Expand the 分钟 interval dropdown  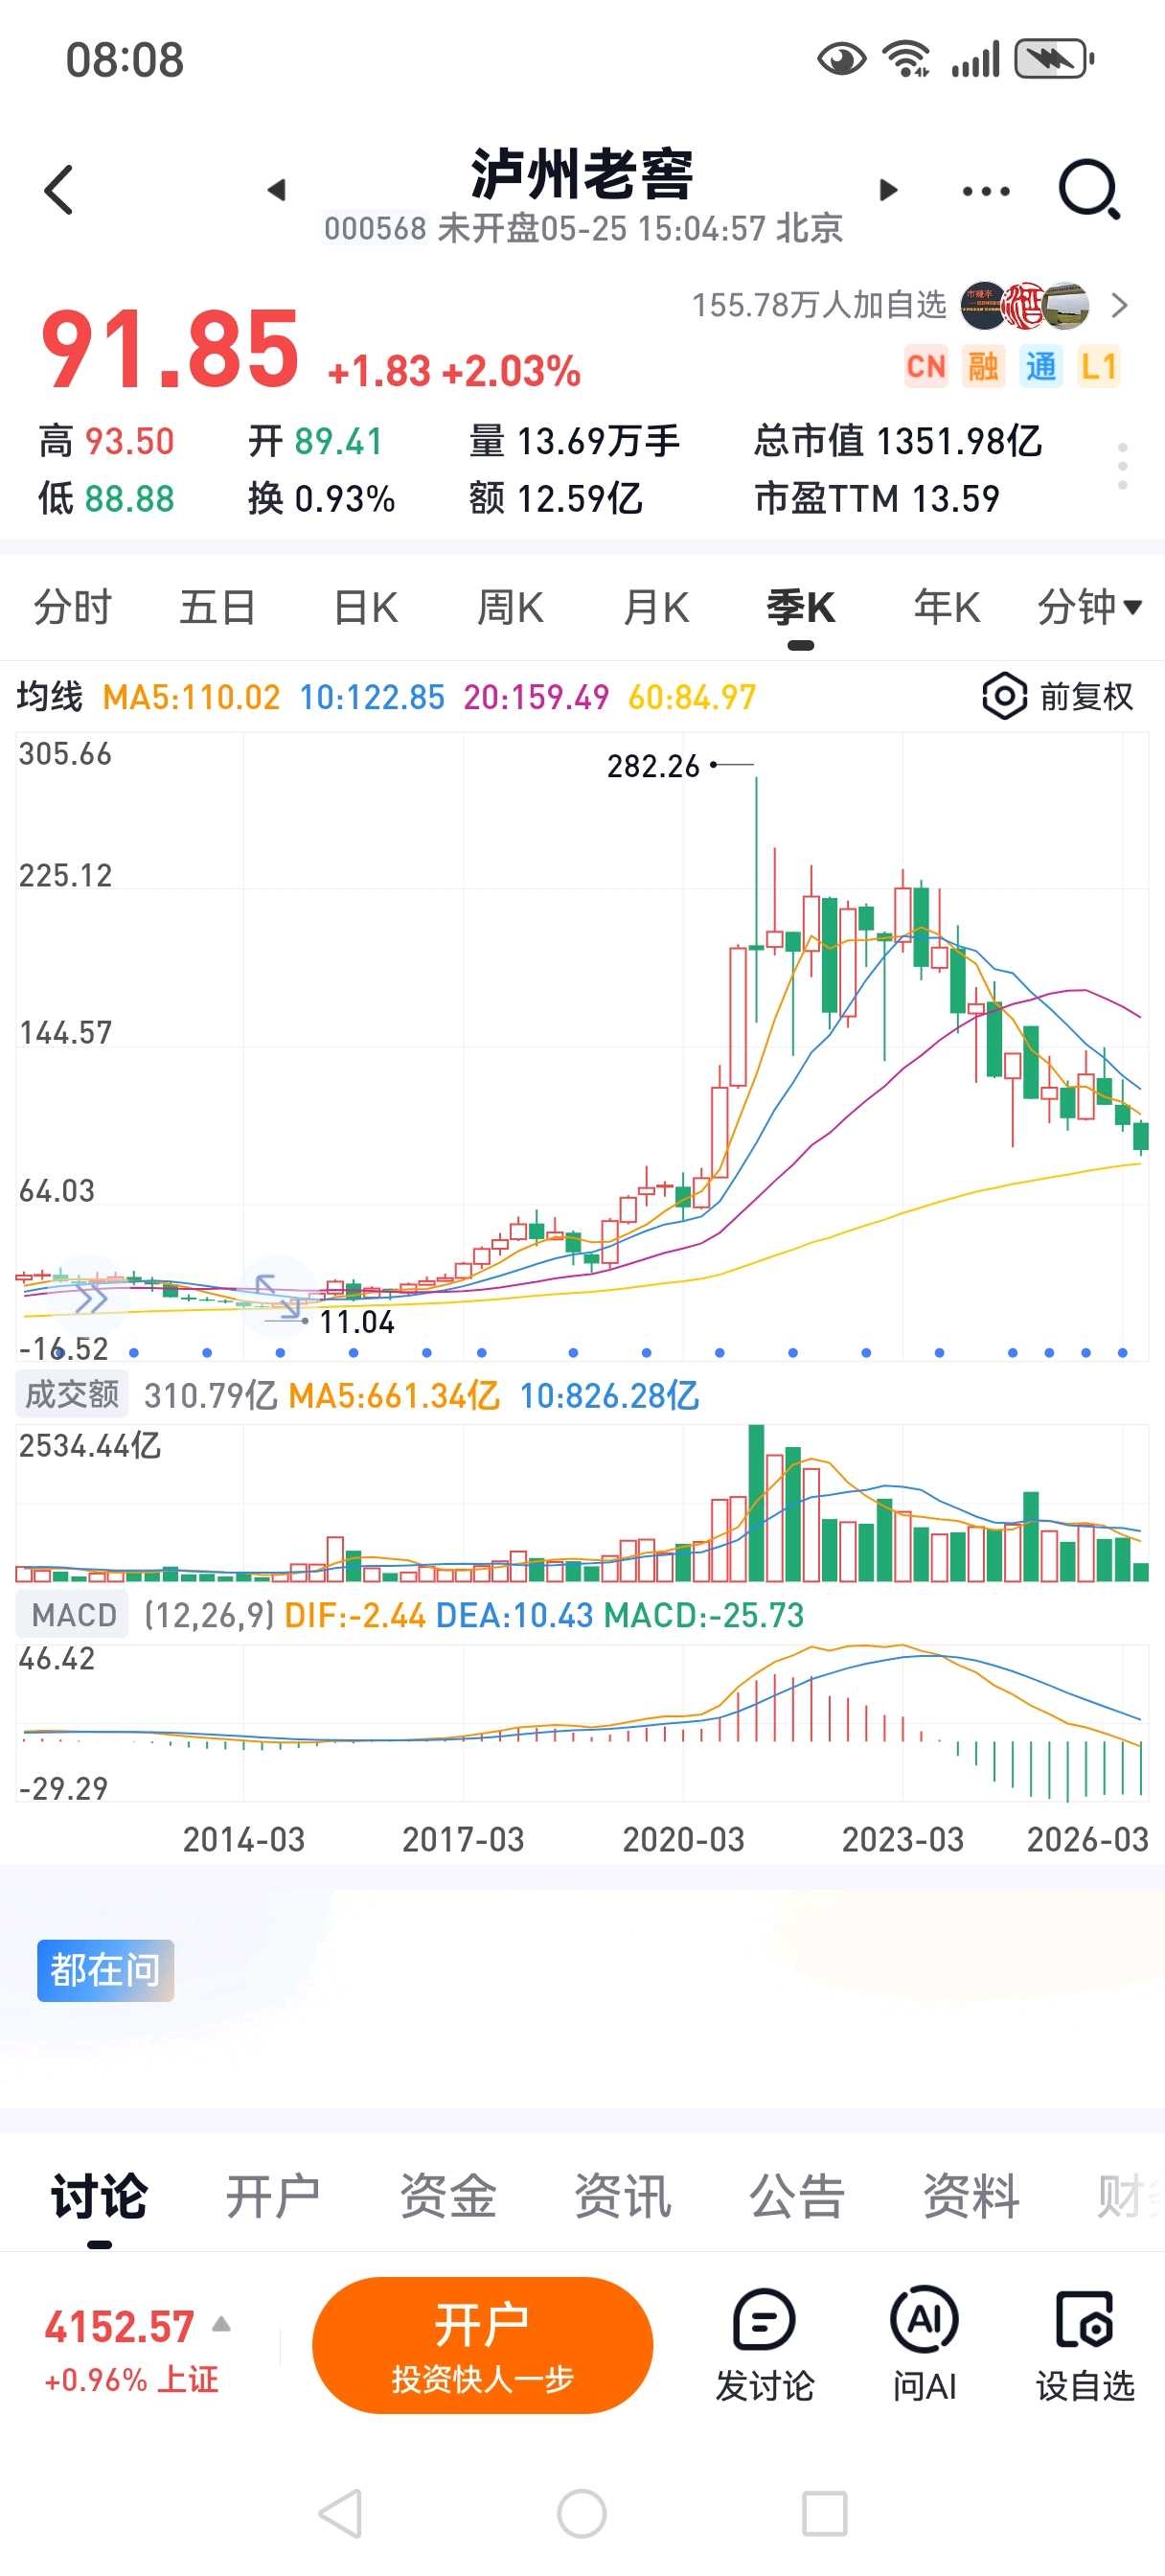coord(1089,607)
